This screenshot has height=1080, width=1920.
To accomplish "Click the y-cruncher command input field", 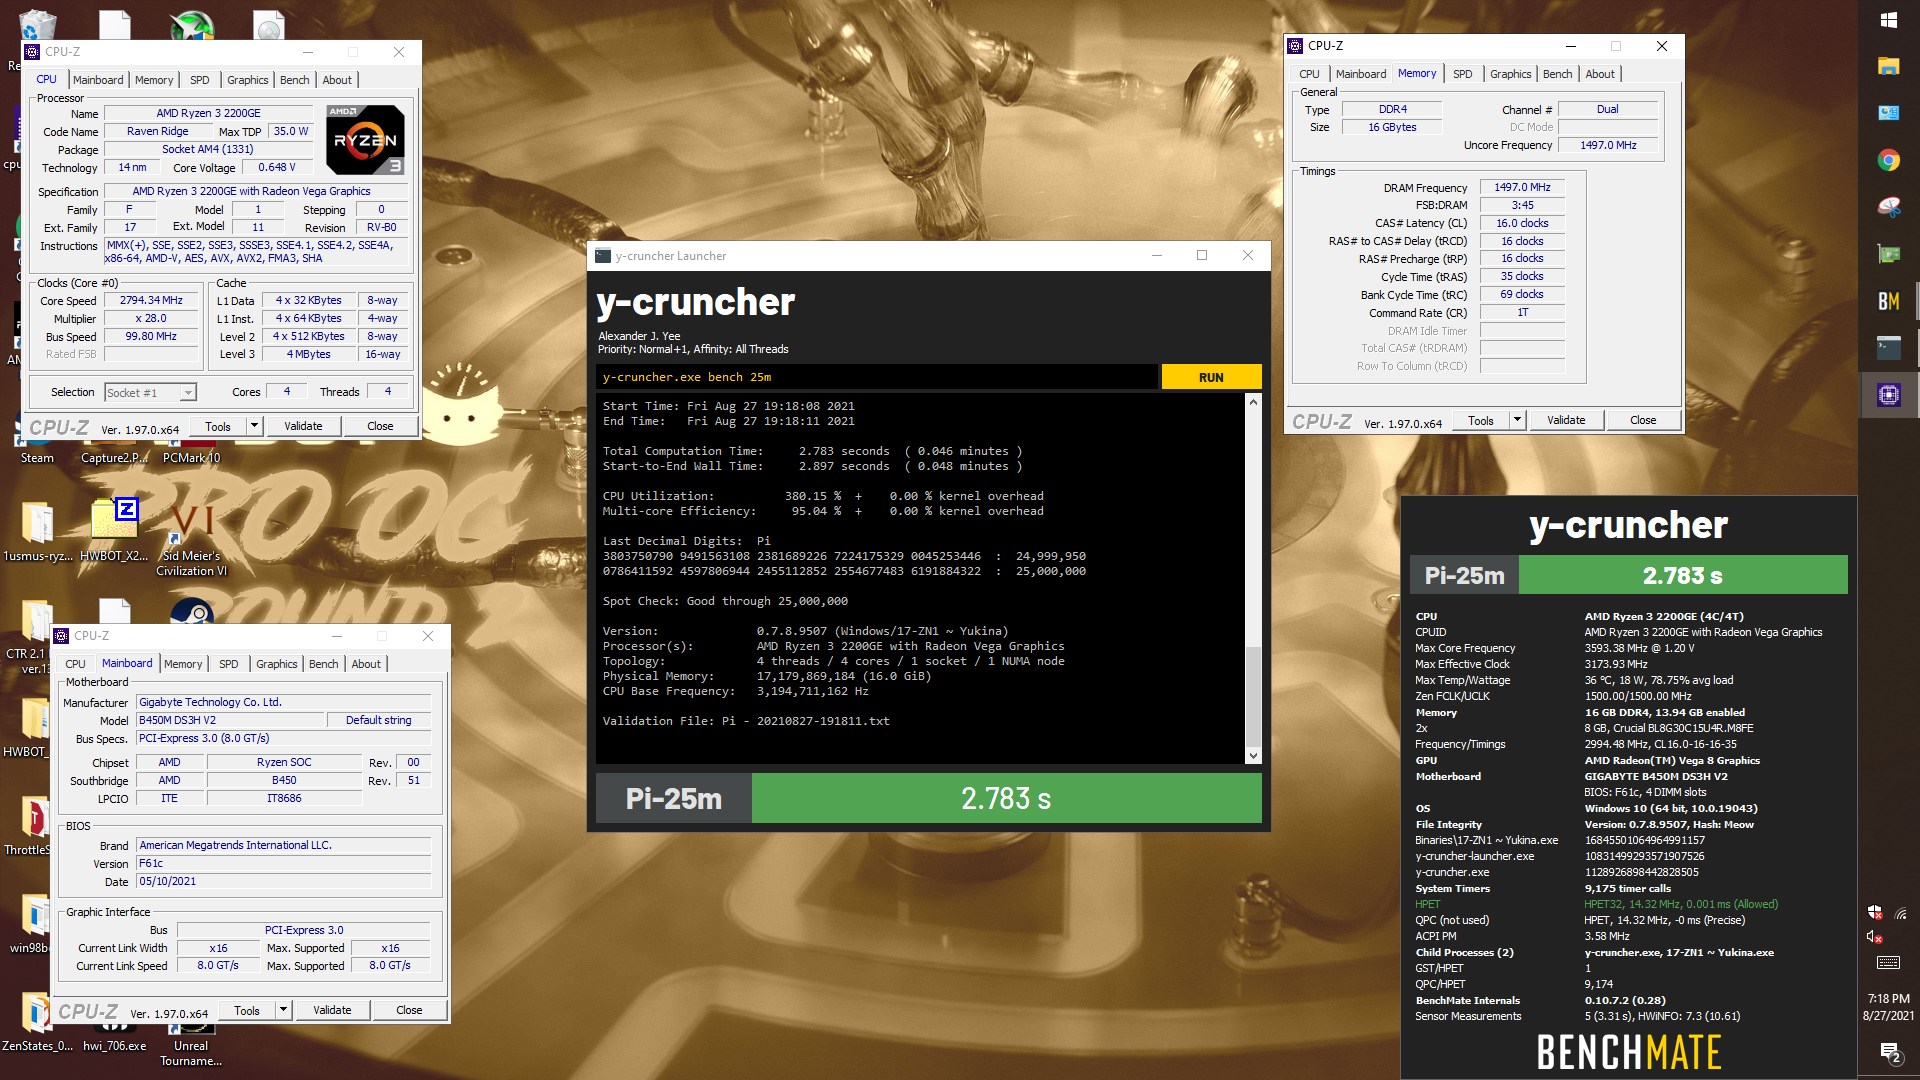I will pos(877,377).
